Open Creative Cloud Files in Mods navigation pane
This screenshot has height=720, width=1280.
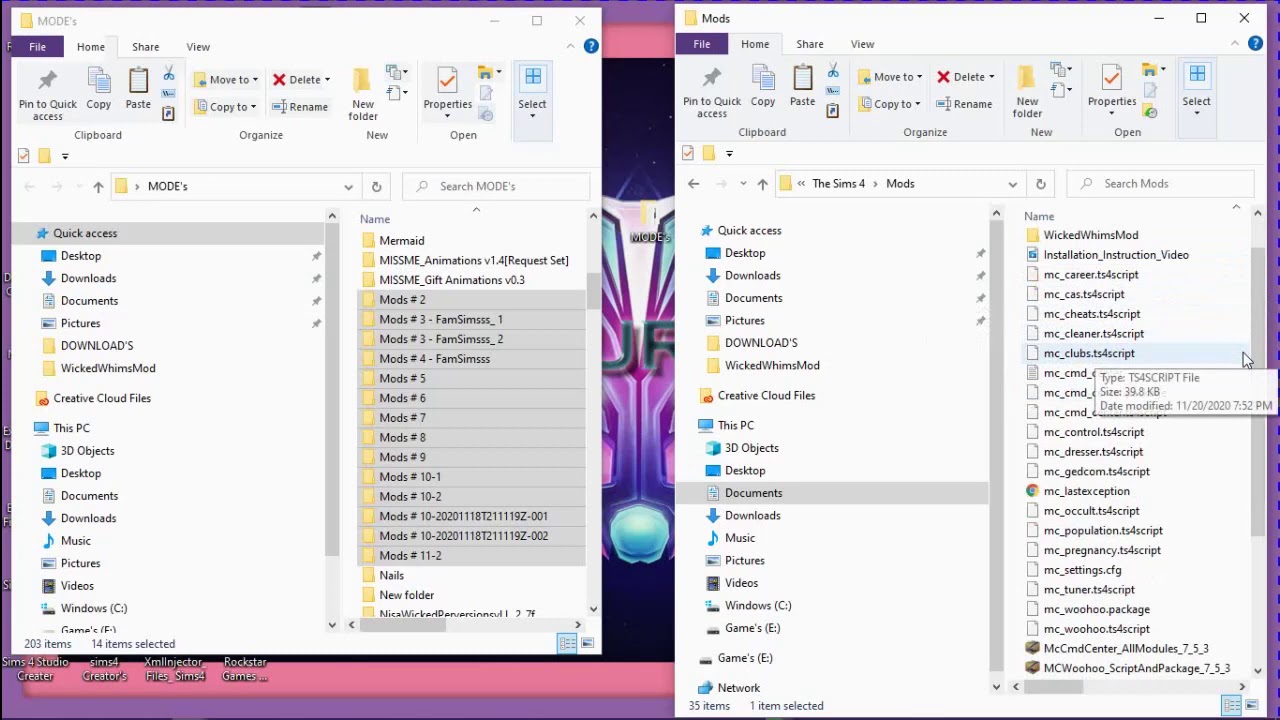(766, 396)
